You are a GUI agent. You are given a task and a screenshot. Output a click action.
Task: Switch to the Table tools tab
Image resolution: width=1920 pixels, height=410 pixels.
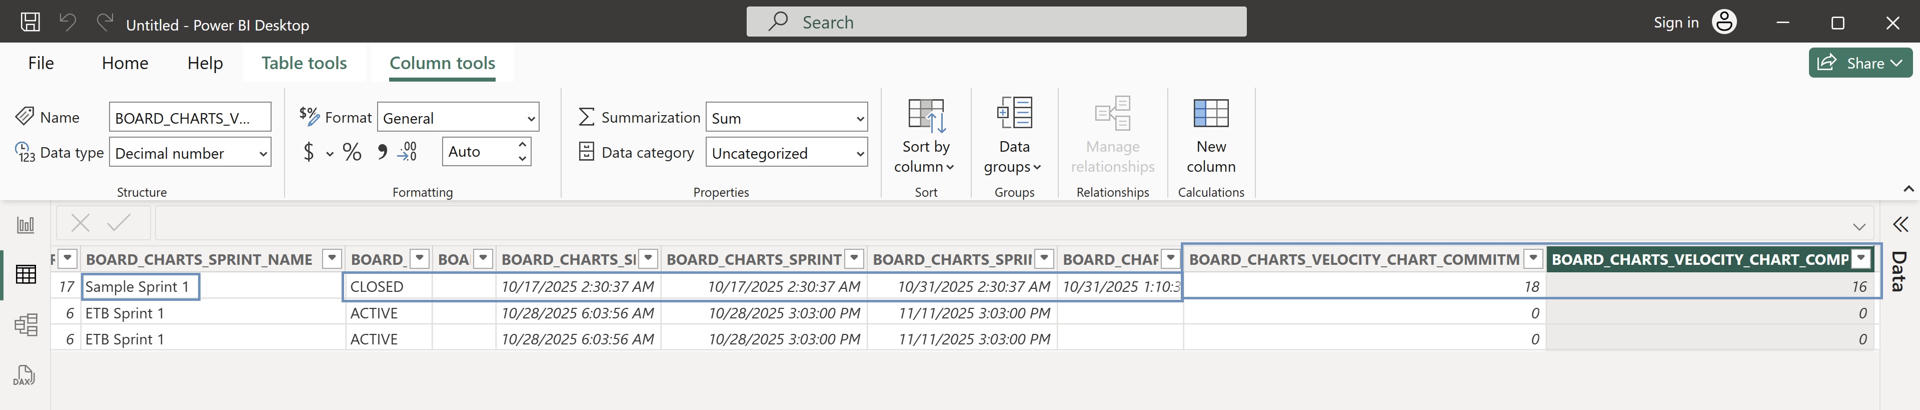click(x=304, y=63)
